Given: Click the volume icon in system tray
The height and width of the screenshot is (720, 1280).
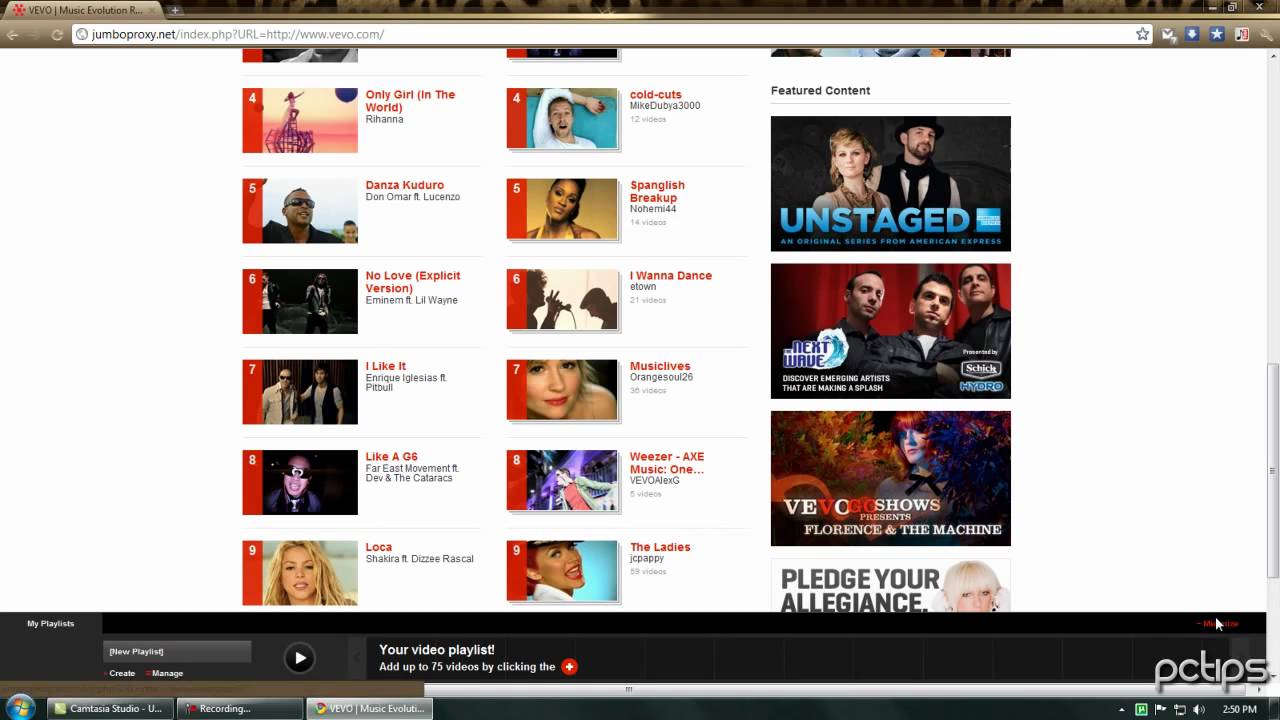Looking at the screenshot, I should click(1199, 709).
